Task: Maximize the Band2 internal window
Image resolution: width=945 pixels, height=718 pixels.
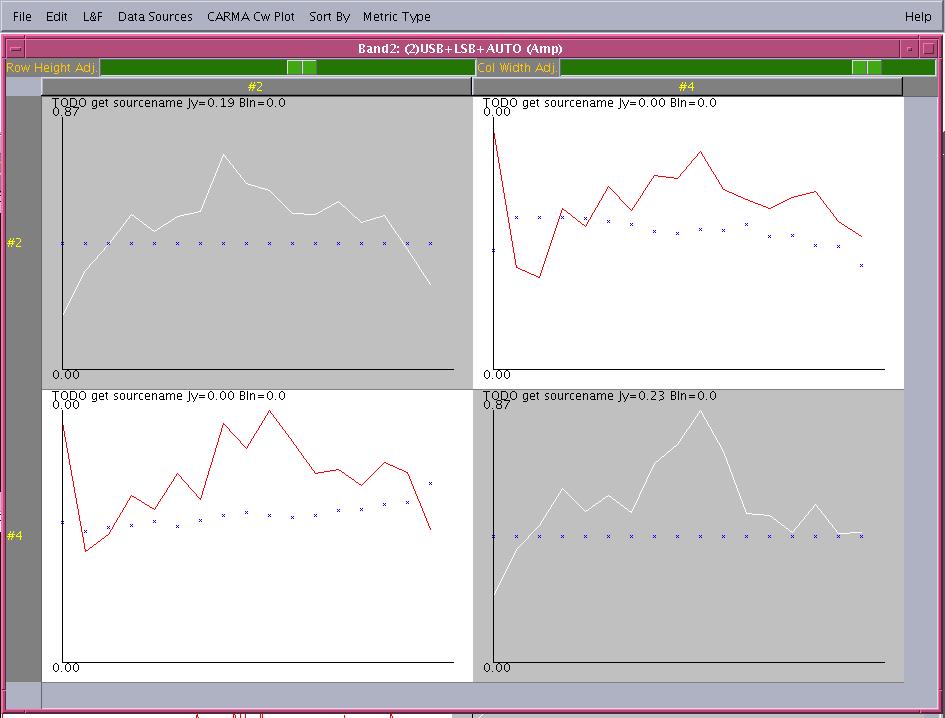Action: point(929,49)
